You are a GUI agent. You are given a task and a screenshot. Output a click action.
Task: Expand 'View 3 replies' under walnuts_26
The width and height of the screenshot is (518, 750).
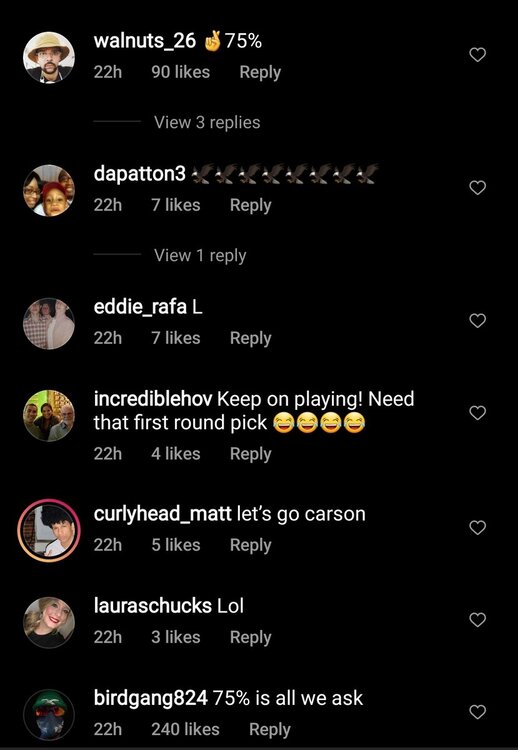pyautogui.click(x=207, y=122)
